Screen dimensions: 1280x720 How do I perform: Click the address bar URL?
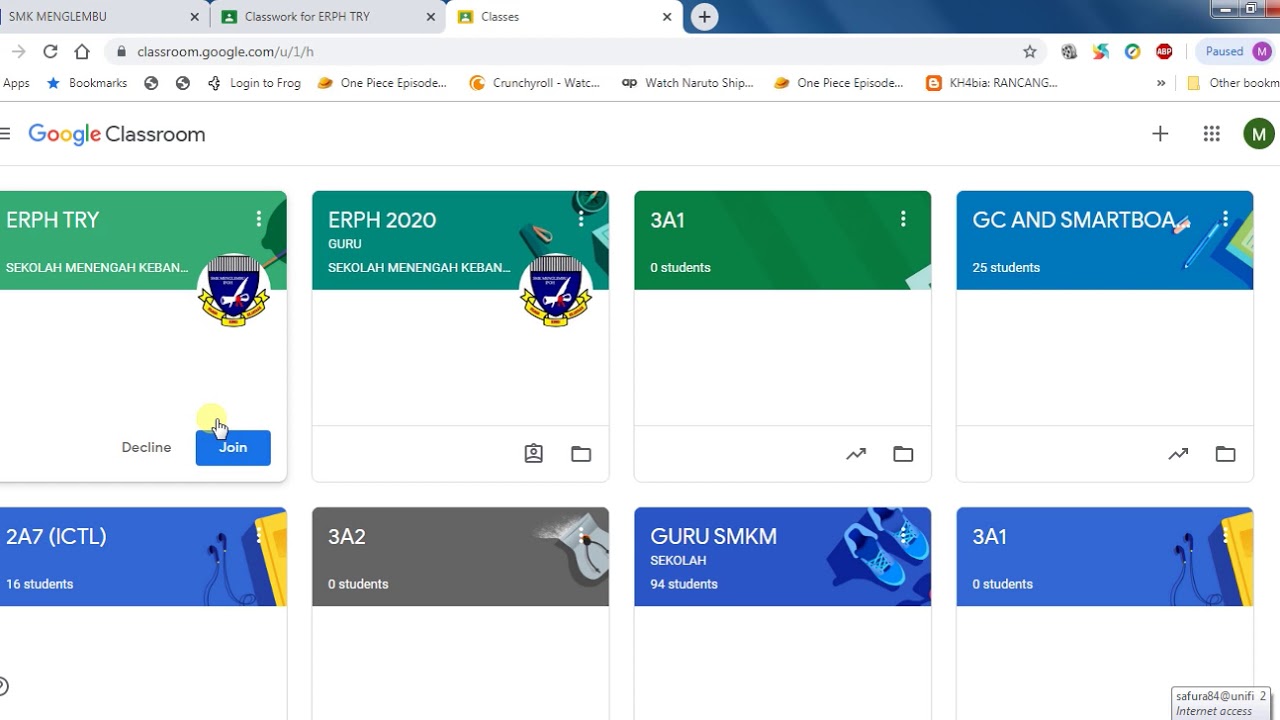coord(225,51)
